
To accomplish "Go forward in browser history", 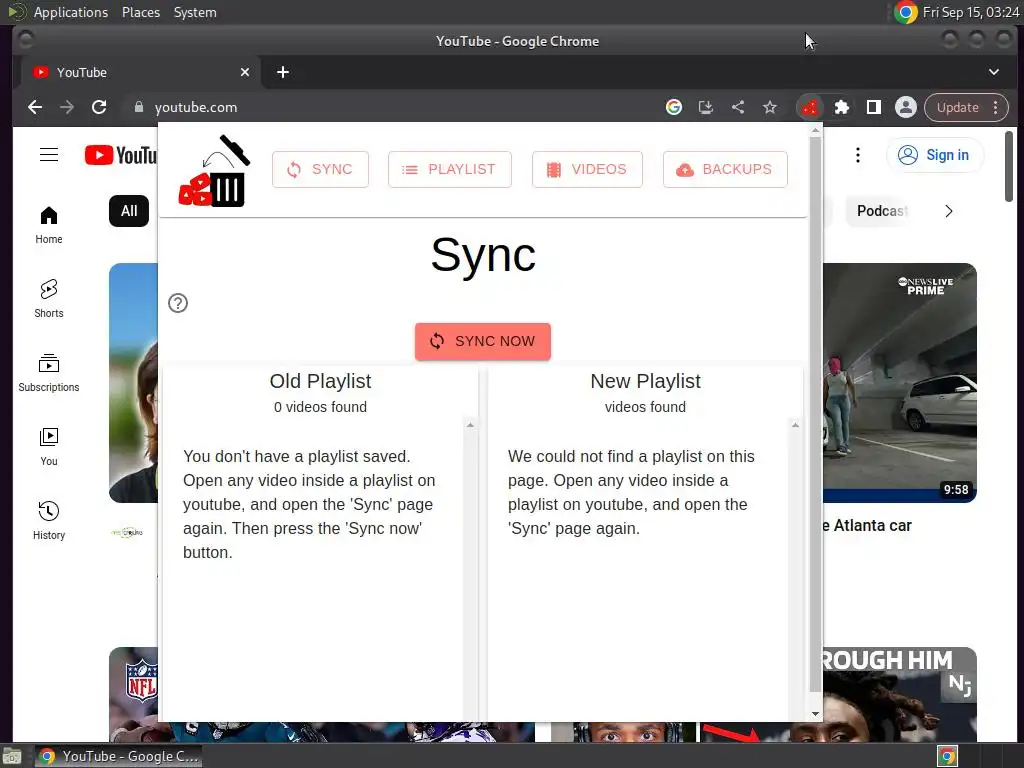I will [x=67, y=107].
